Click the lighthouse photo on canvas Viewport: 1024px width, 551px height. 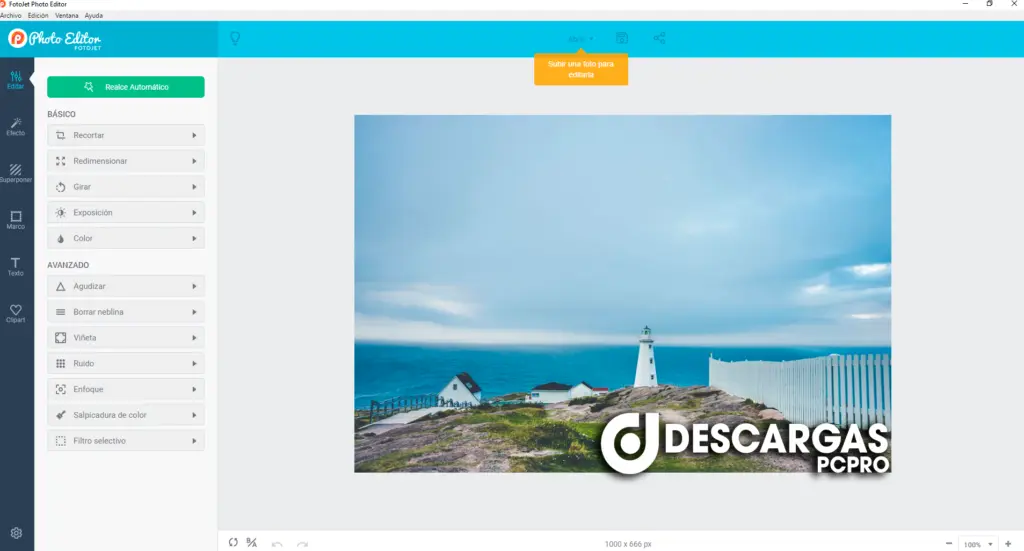pyautogui.click(x=622, y=293)
